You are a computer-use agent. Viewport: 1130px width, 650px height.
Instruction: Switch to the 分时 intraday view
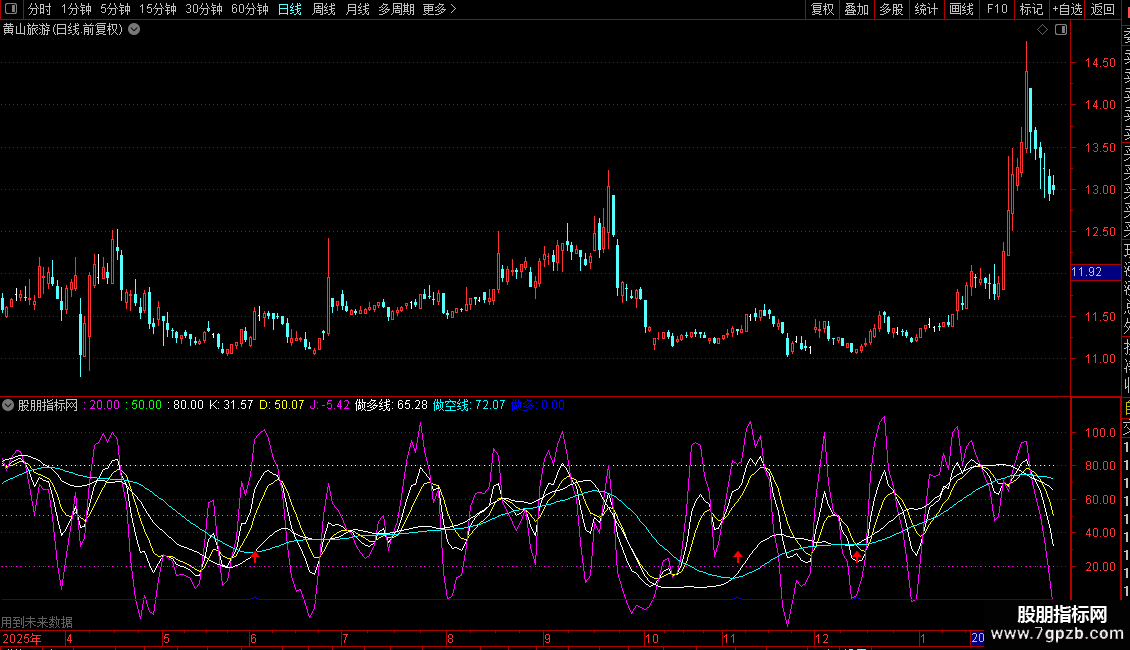39,9
